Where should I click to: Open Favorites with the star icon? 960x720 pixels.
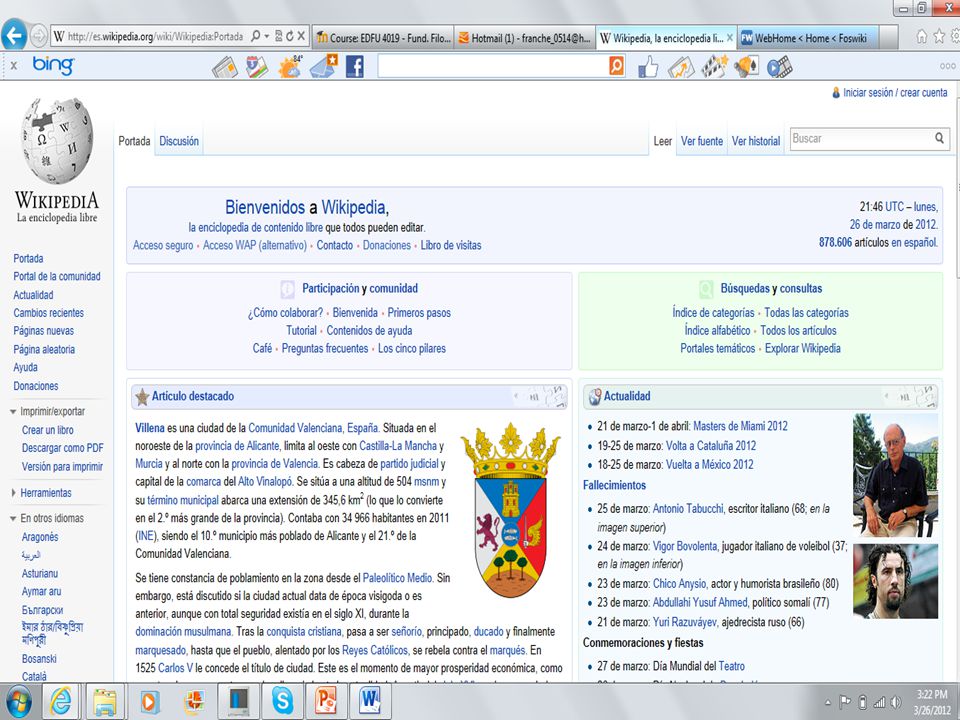tap(939, 37)
